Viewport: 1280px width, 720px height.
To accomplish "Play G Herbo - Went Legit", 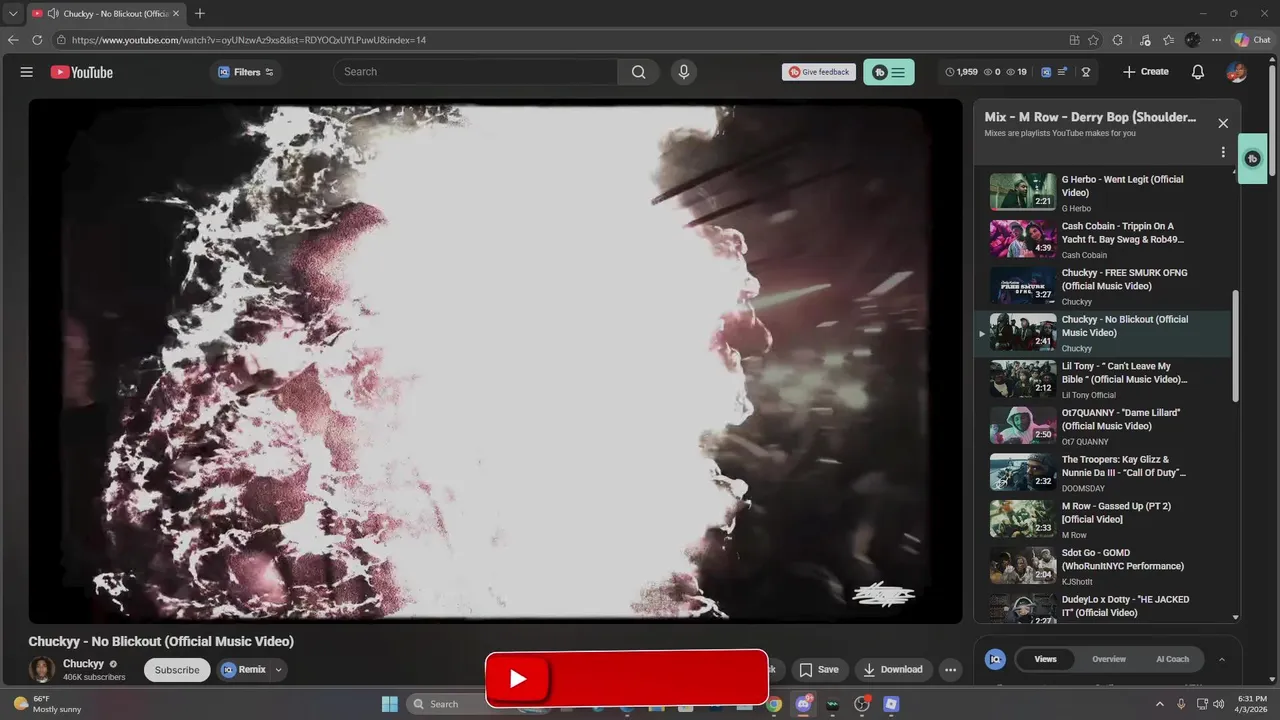I will coord(1102,193).
